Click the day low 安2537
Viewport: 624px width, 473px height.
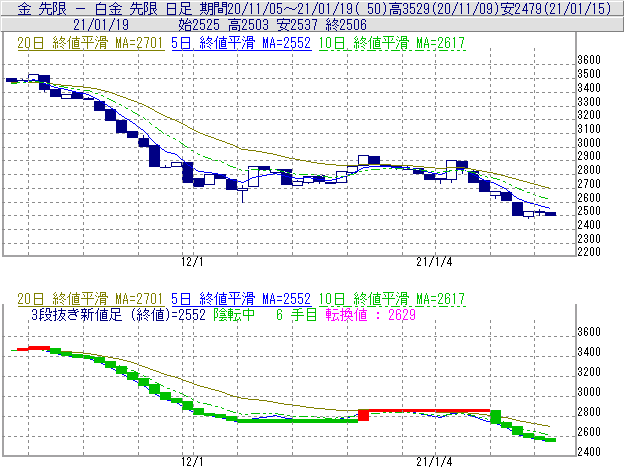pos(297,25)
